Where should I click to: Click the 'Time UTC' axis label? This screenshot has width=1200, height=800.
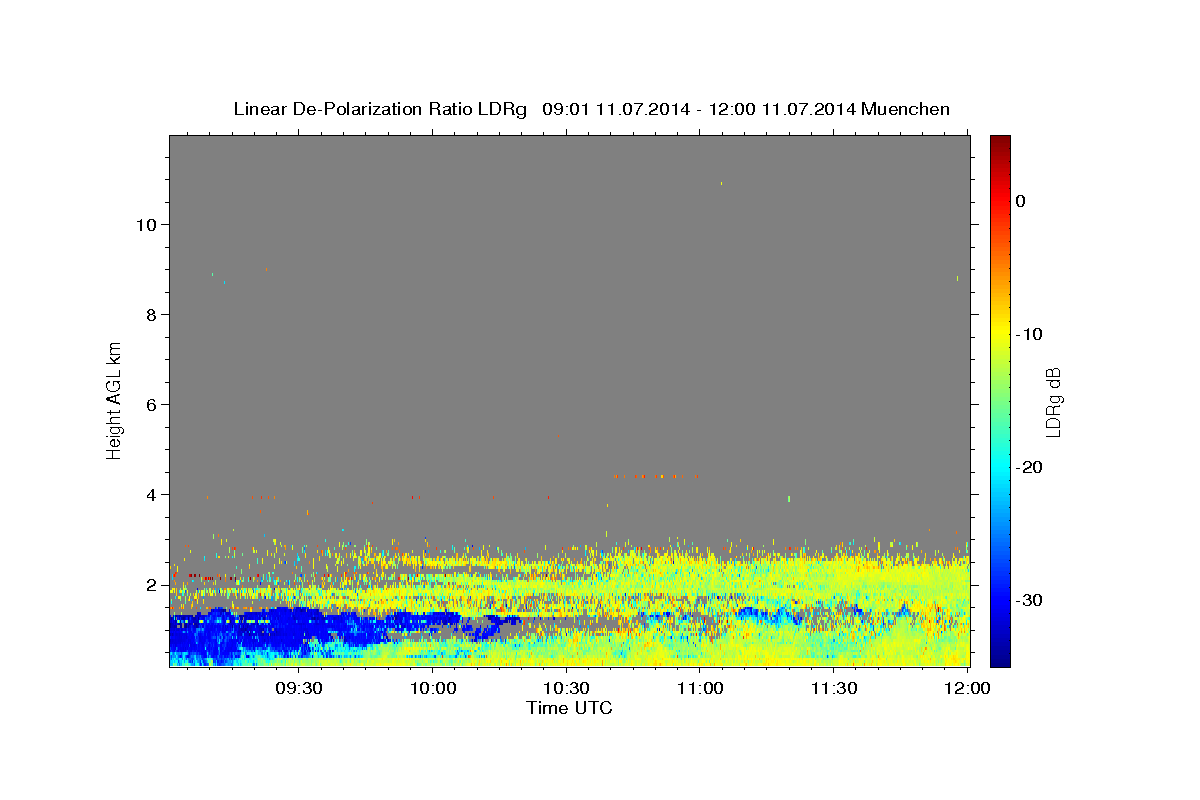pos(569,708)
